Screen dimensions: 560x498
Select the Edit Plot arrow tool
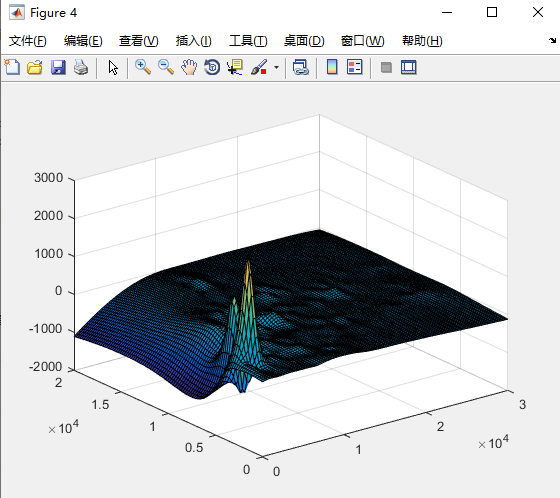coord(113,67)
